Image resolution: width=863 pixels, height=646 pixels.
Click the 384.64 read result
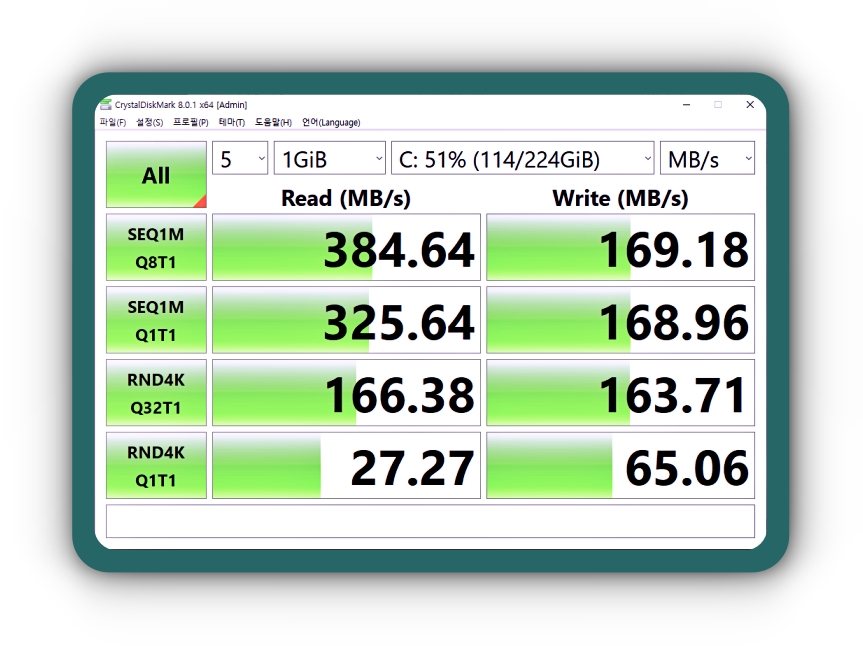(x=346, y=248)
